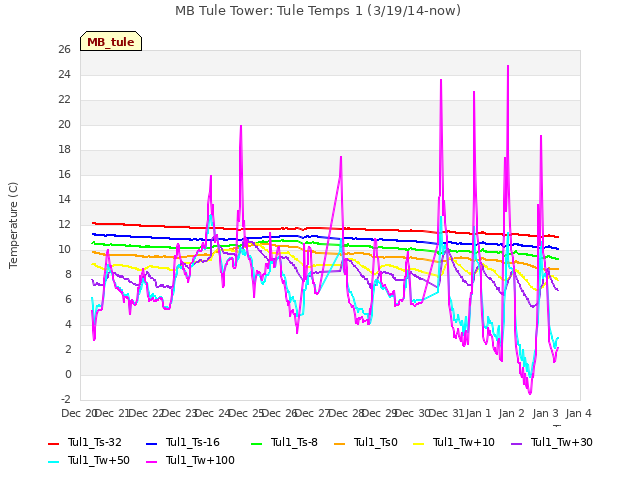
Task: Click the y-axis value -2
Action: (x=66, y=399)
